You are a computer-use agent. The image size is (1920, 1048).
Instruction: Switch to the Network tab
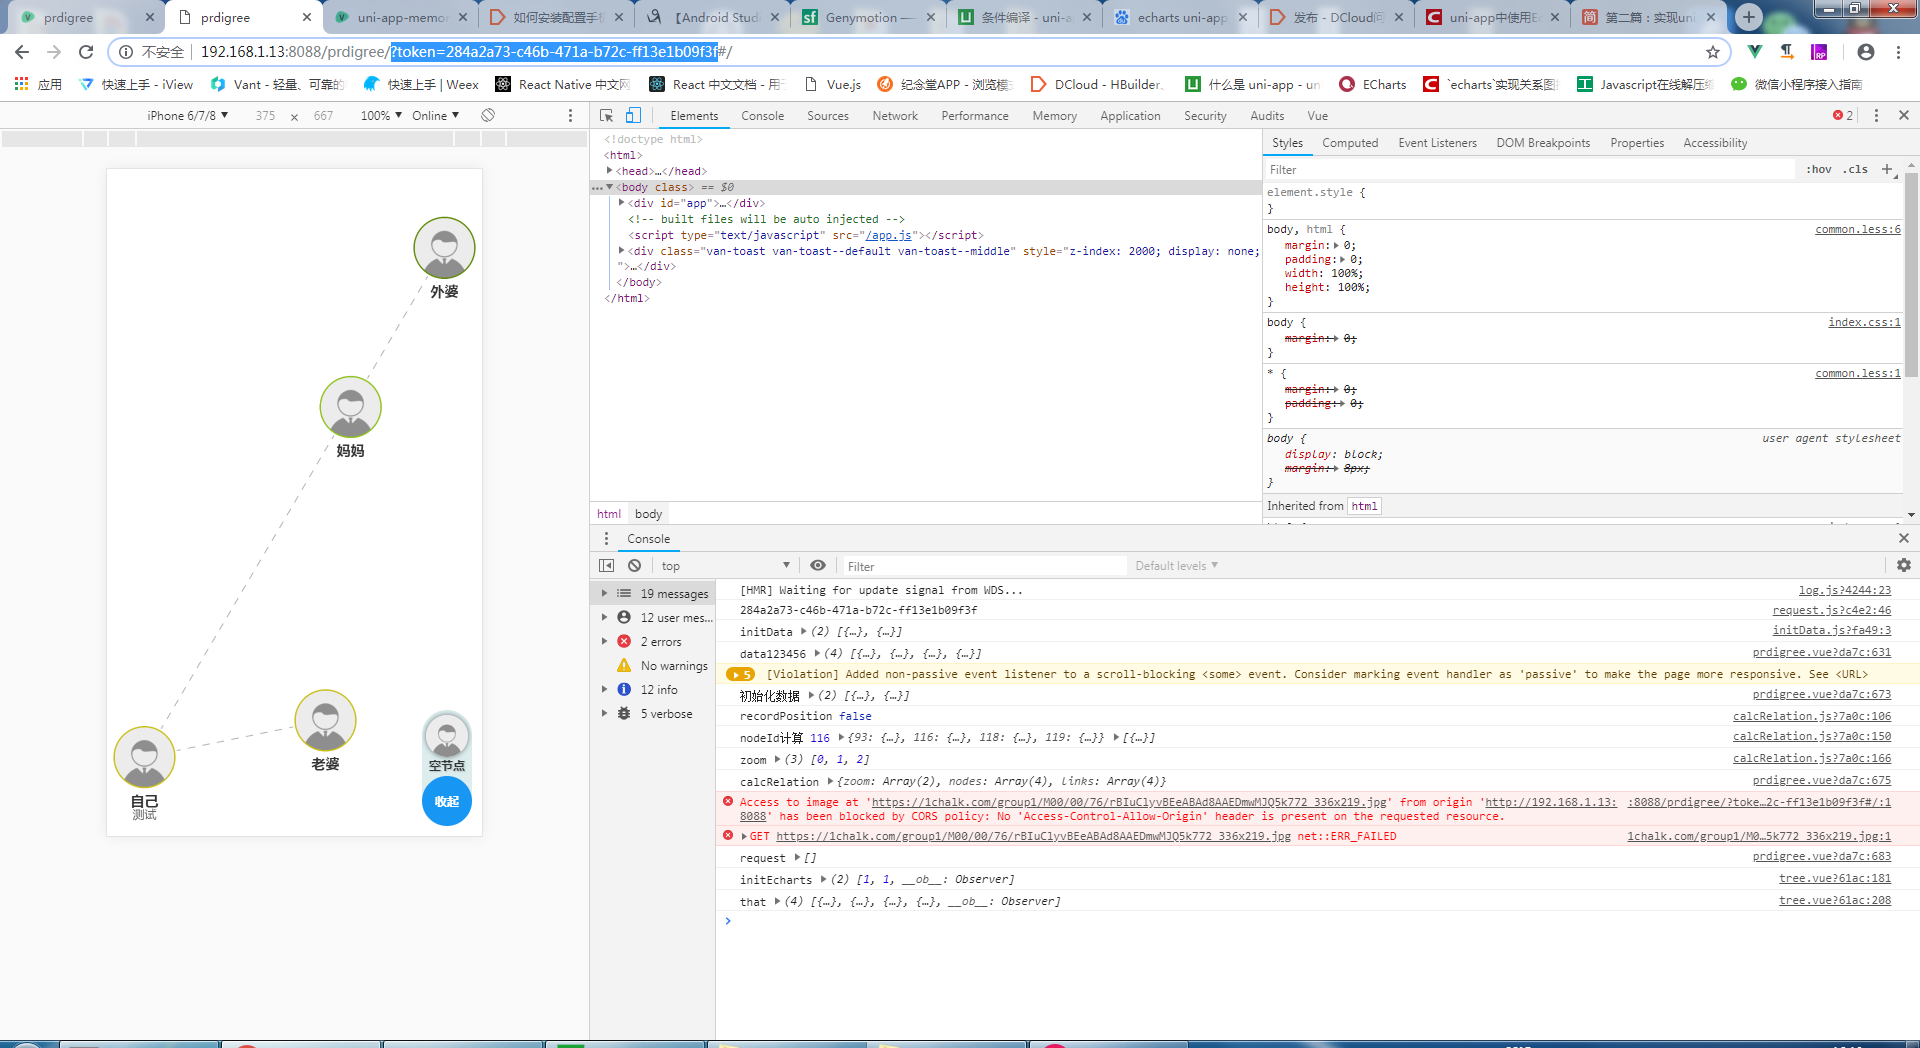coord(895,116)
